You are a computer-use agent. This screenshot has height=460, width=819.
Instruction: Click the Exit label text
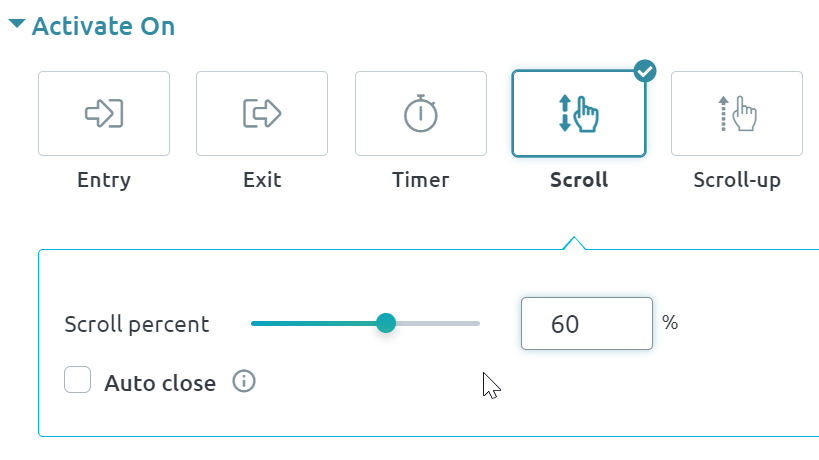[262, 181]
